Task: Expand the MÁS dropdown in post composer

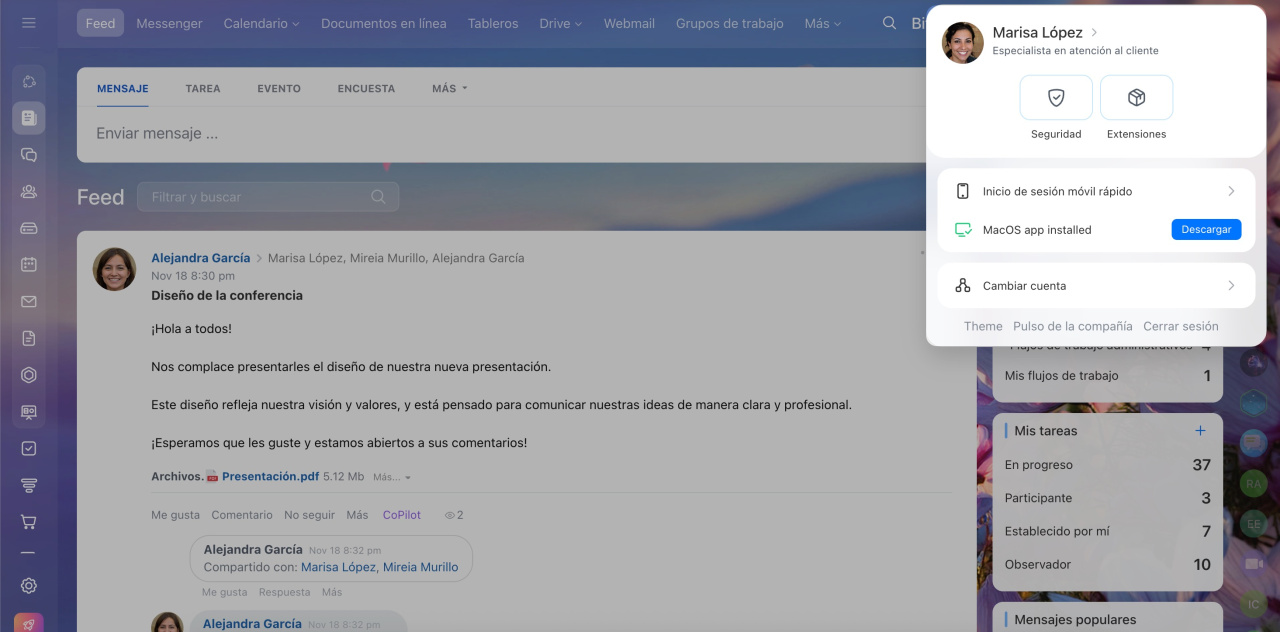Action: click(449, 88)
